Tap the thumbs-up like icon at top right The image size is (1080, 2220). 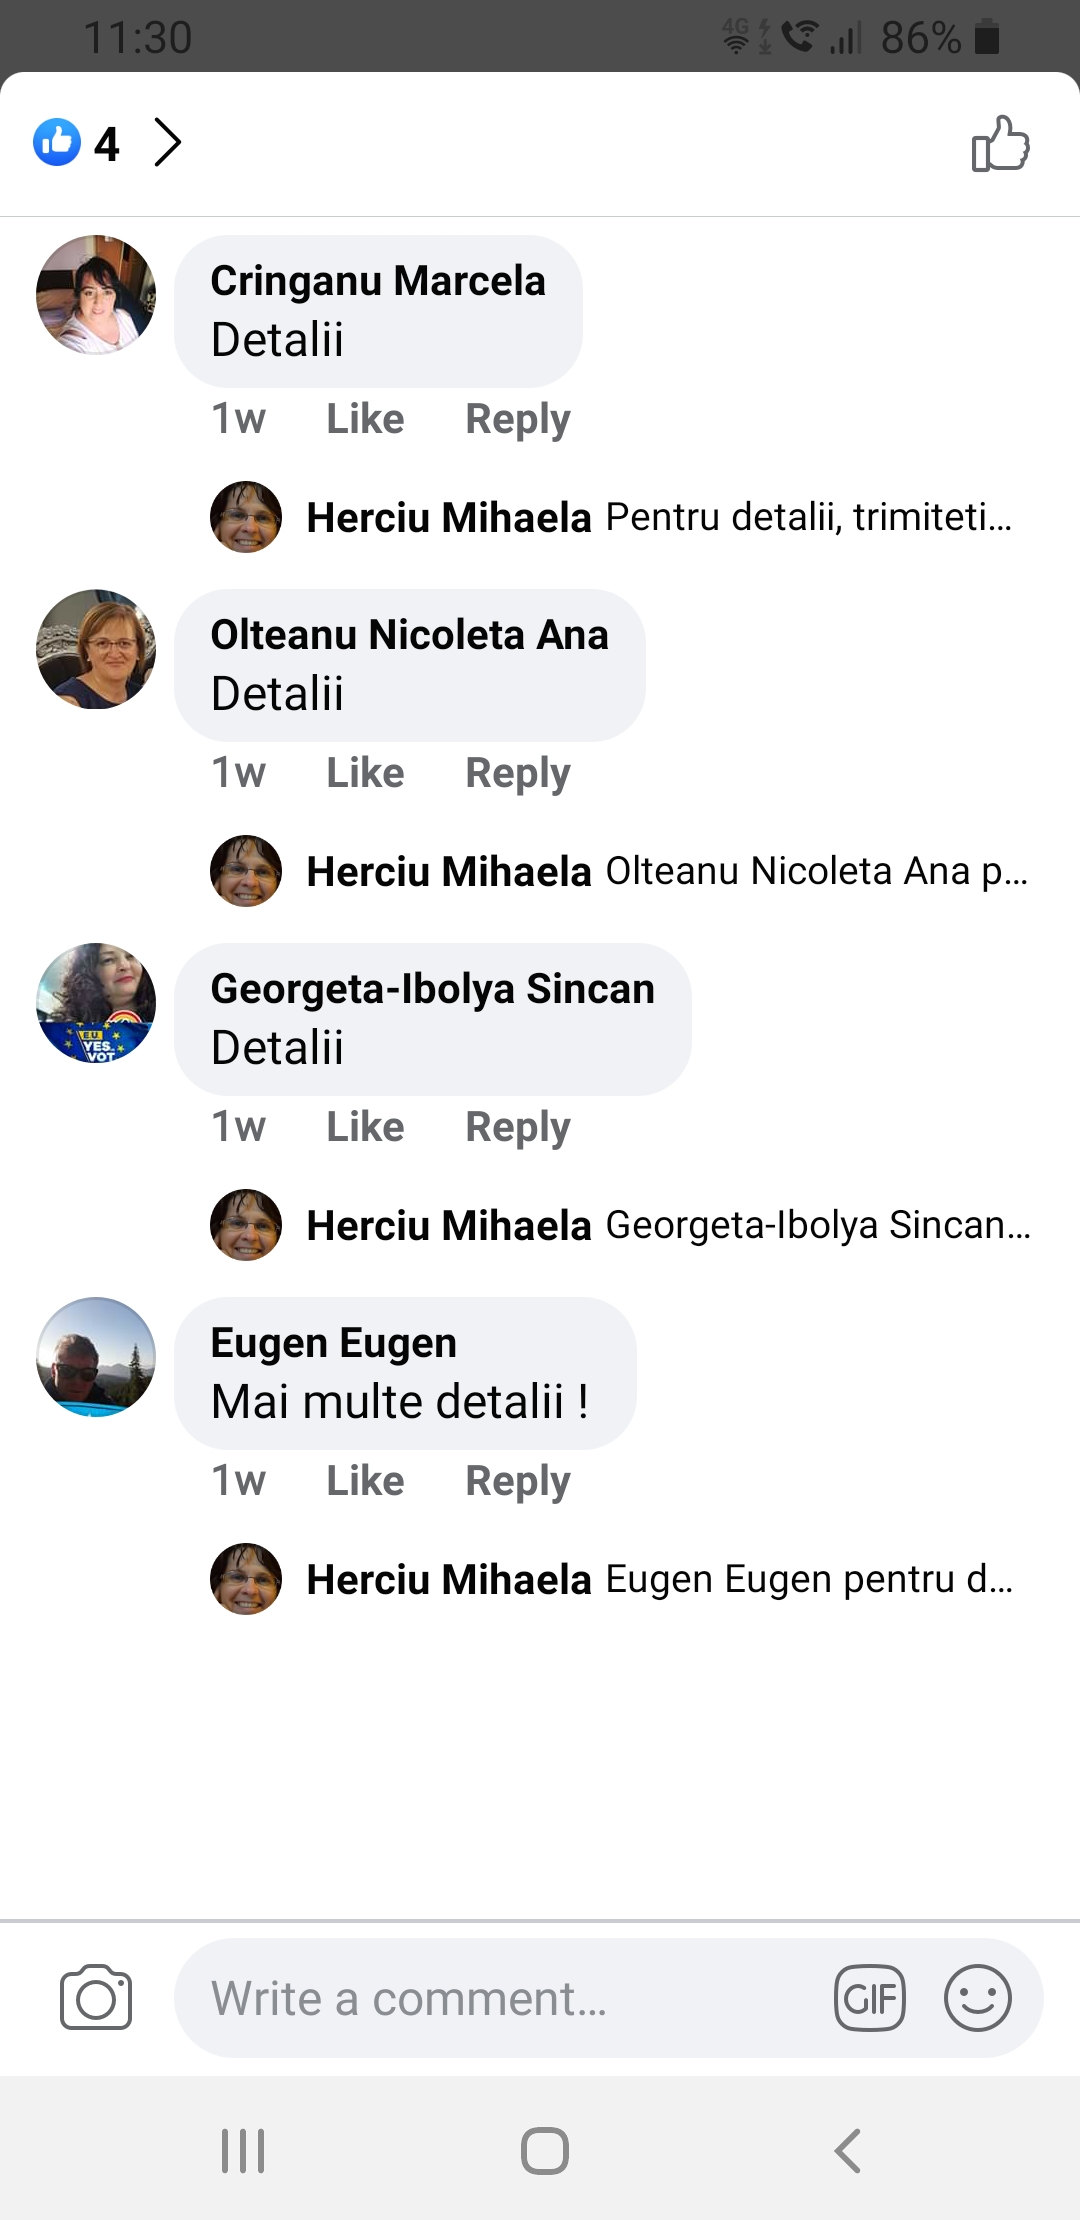point(1000,144)
